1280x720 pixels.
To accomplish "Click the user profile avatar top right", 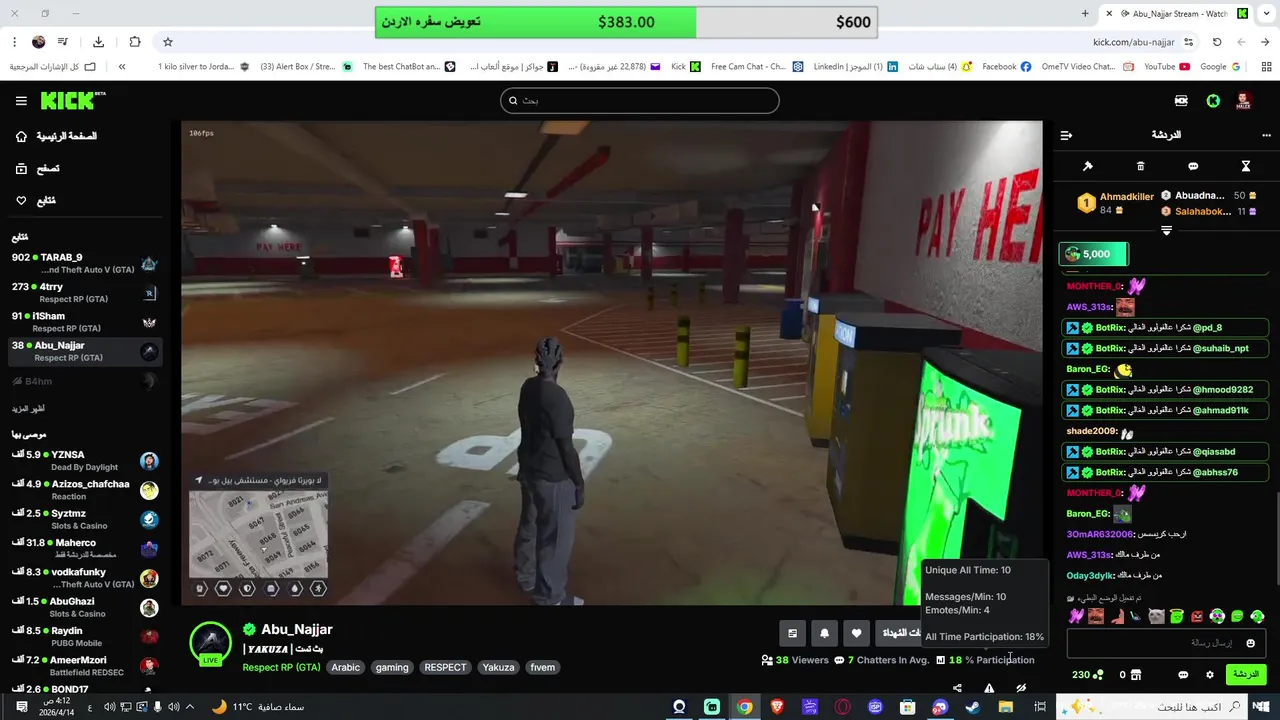I will 1244,100.
